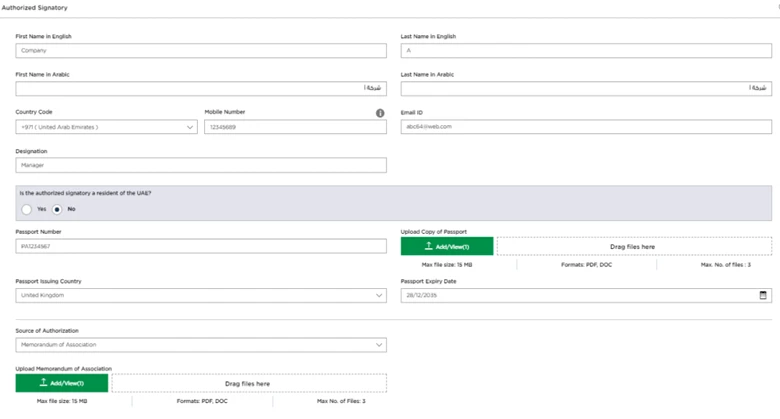This screenshot has height=419, width=780.
Task: Click the Passport Expiry Date field
Action: [575, 295]
